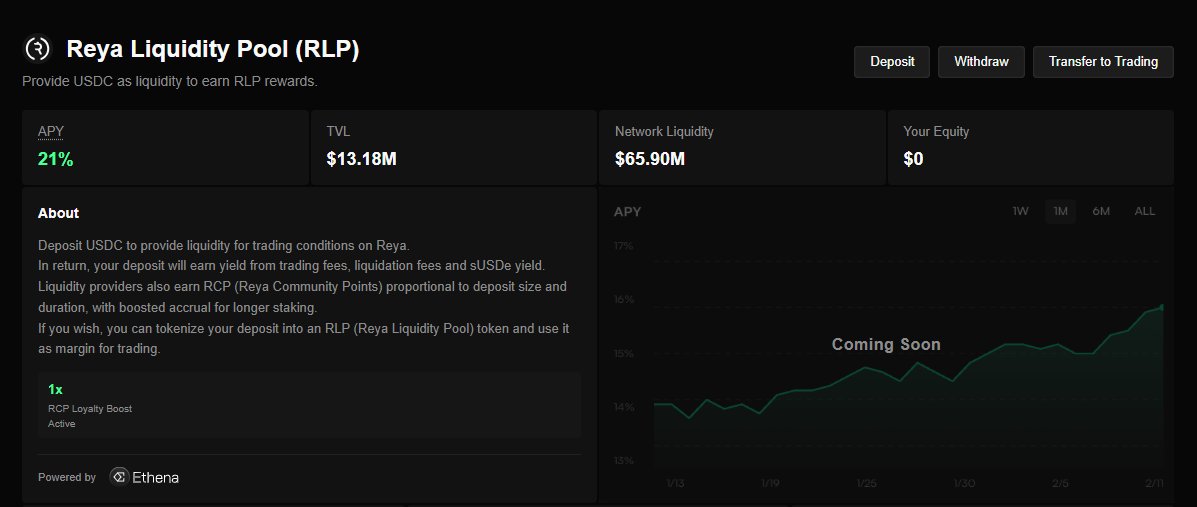
Task: Switch chart range to ALL
Action: tap(1144, 212)
